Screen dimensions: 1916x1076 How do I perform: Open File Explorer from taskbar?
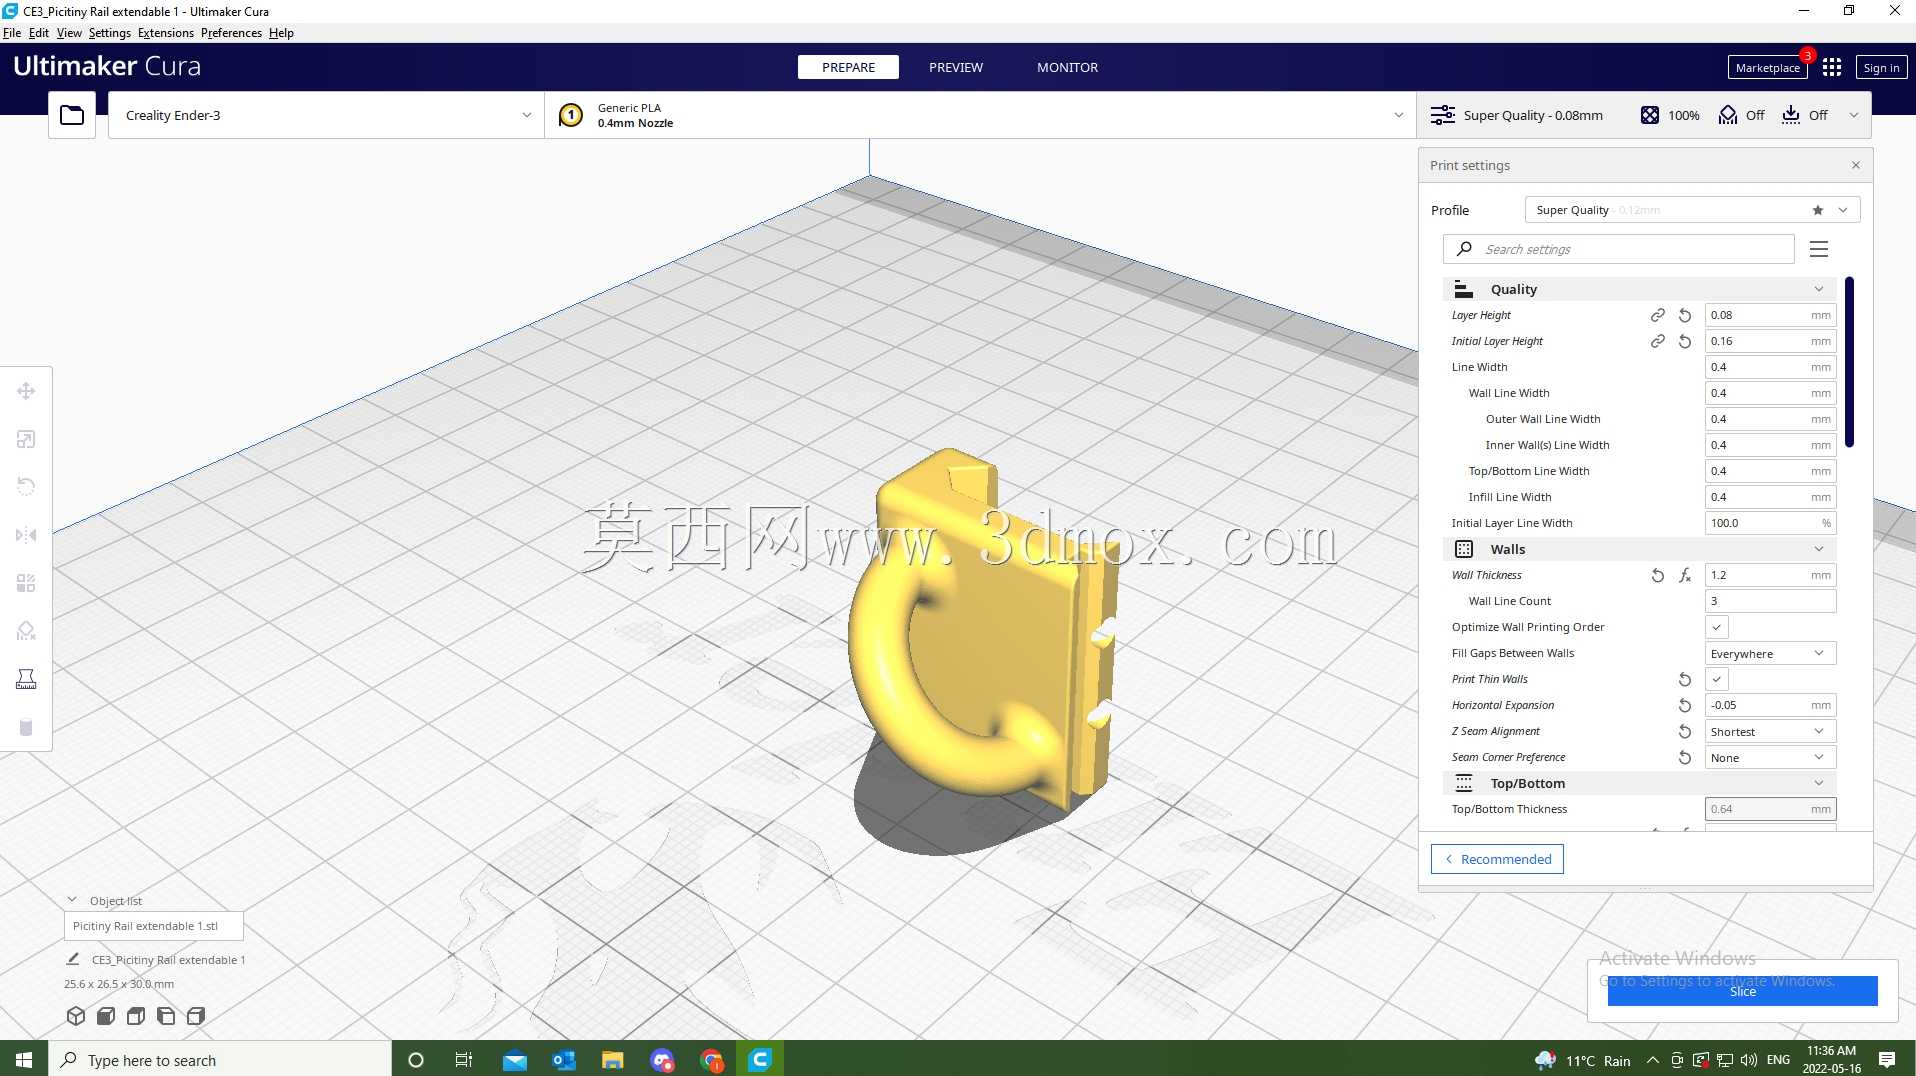click(612, 1059)
